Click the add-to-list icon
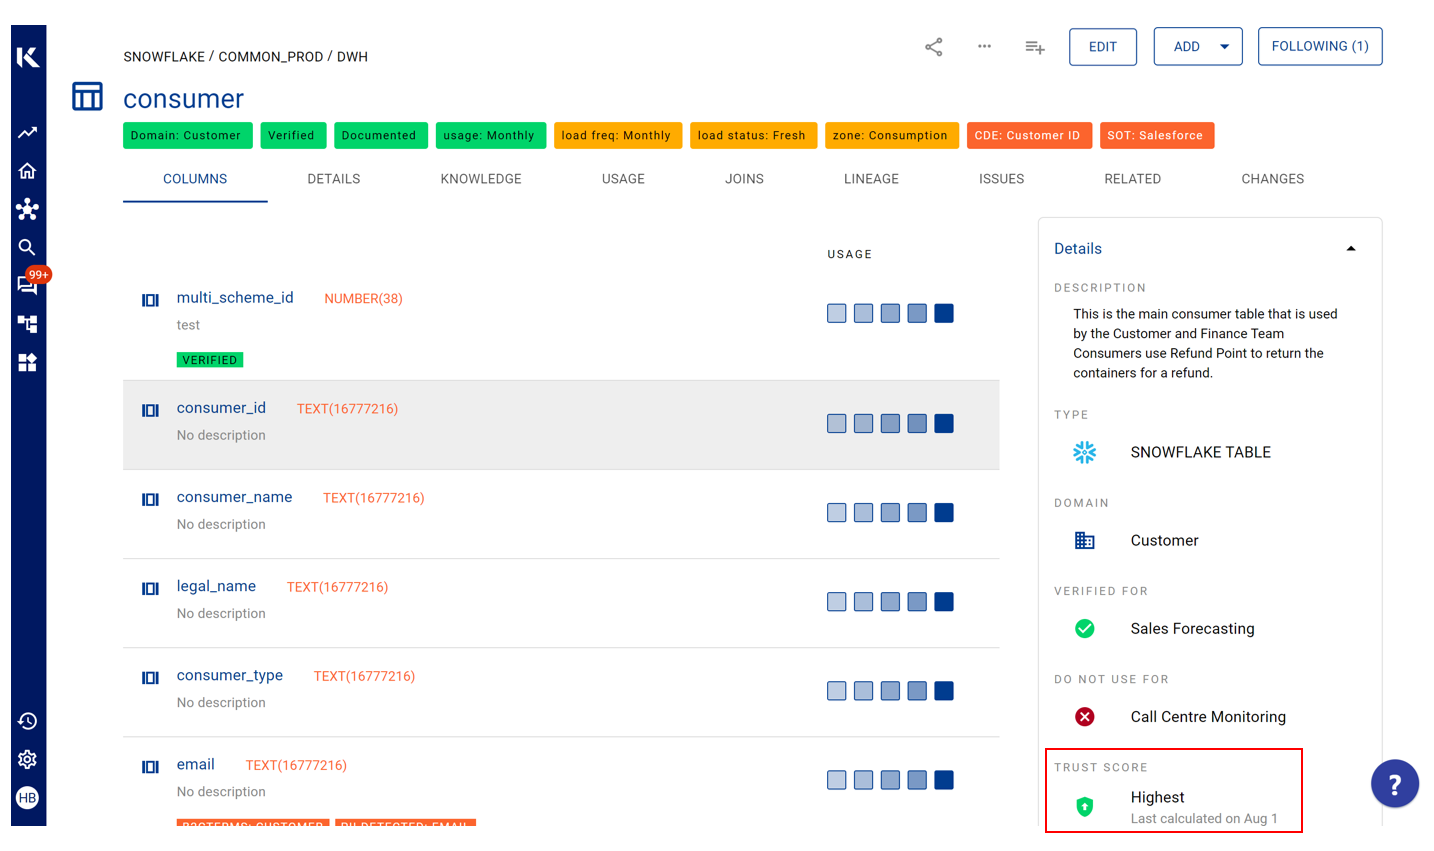 click(x=1034, y=47)
